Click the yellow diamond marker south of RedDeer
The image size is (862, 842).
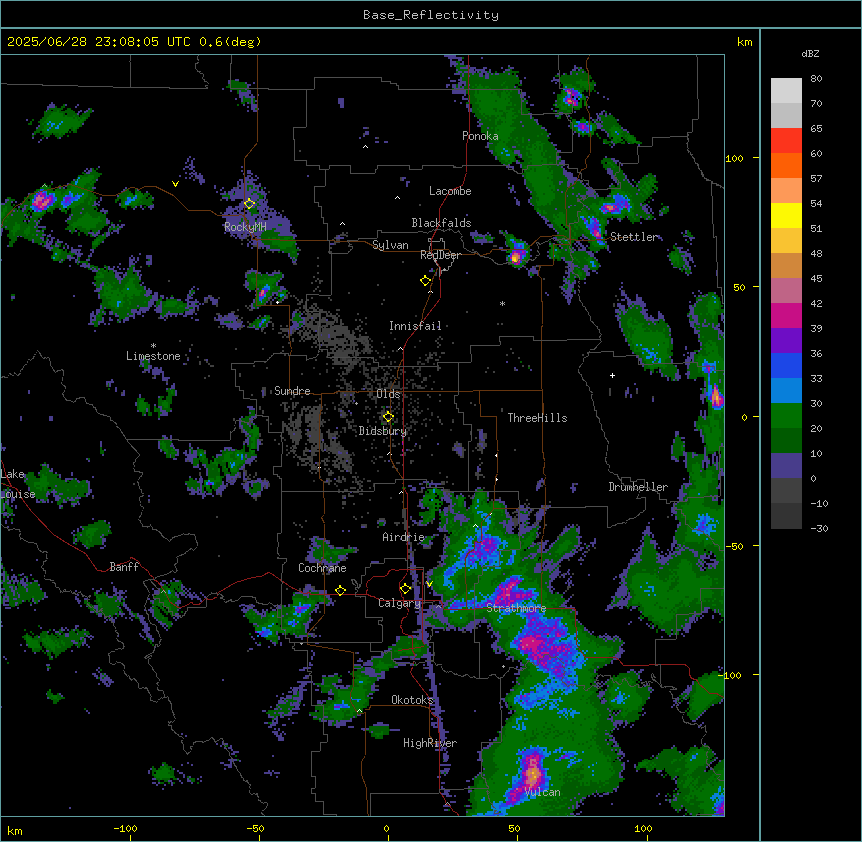(426, 281)
